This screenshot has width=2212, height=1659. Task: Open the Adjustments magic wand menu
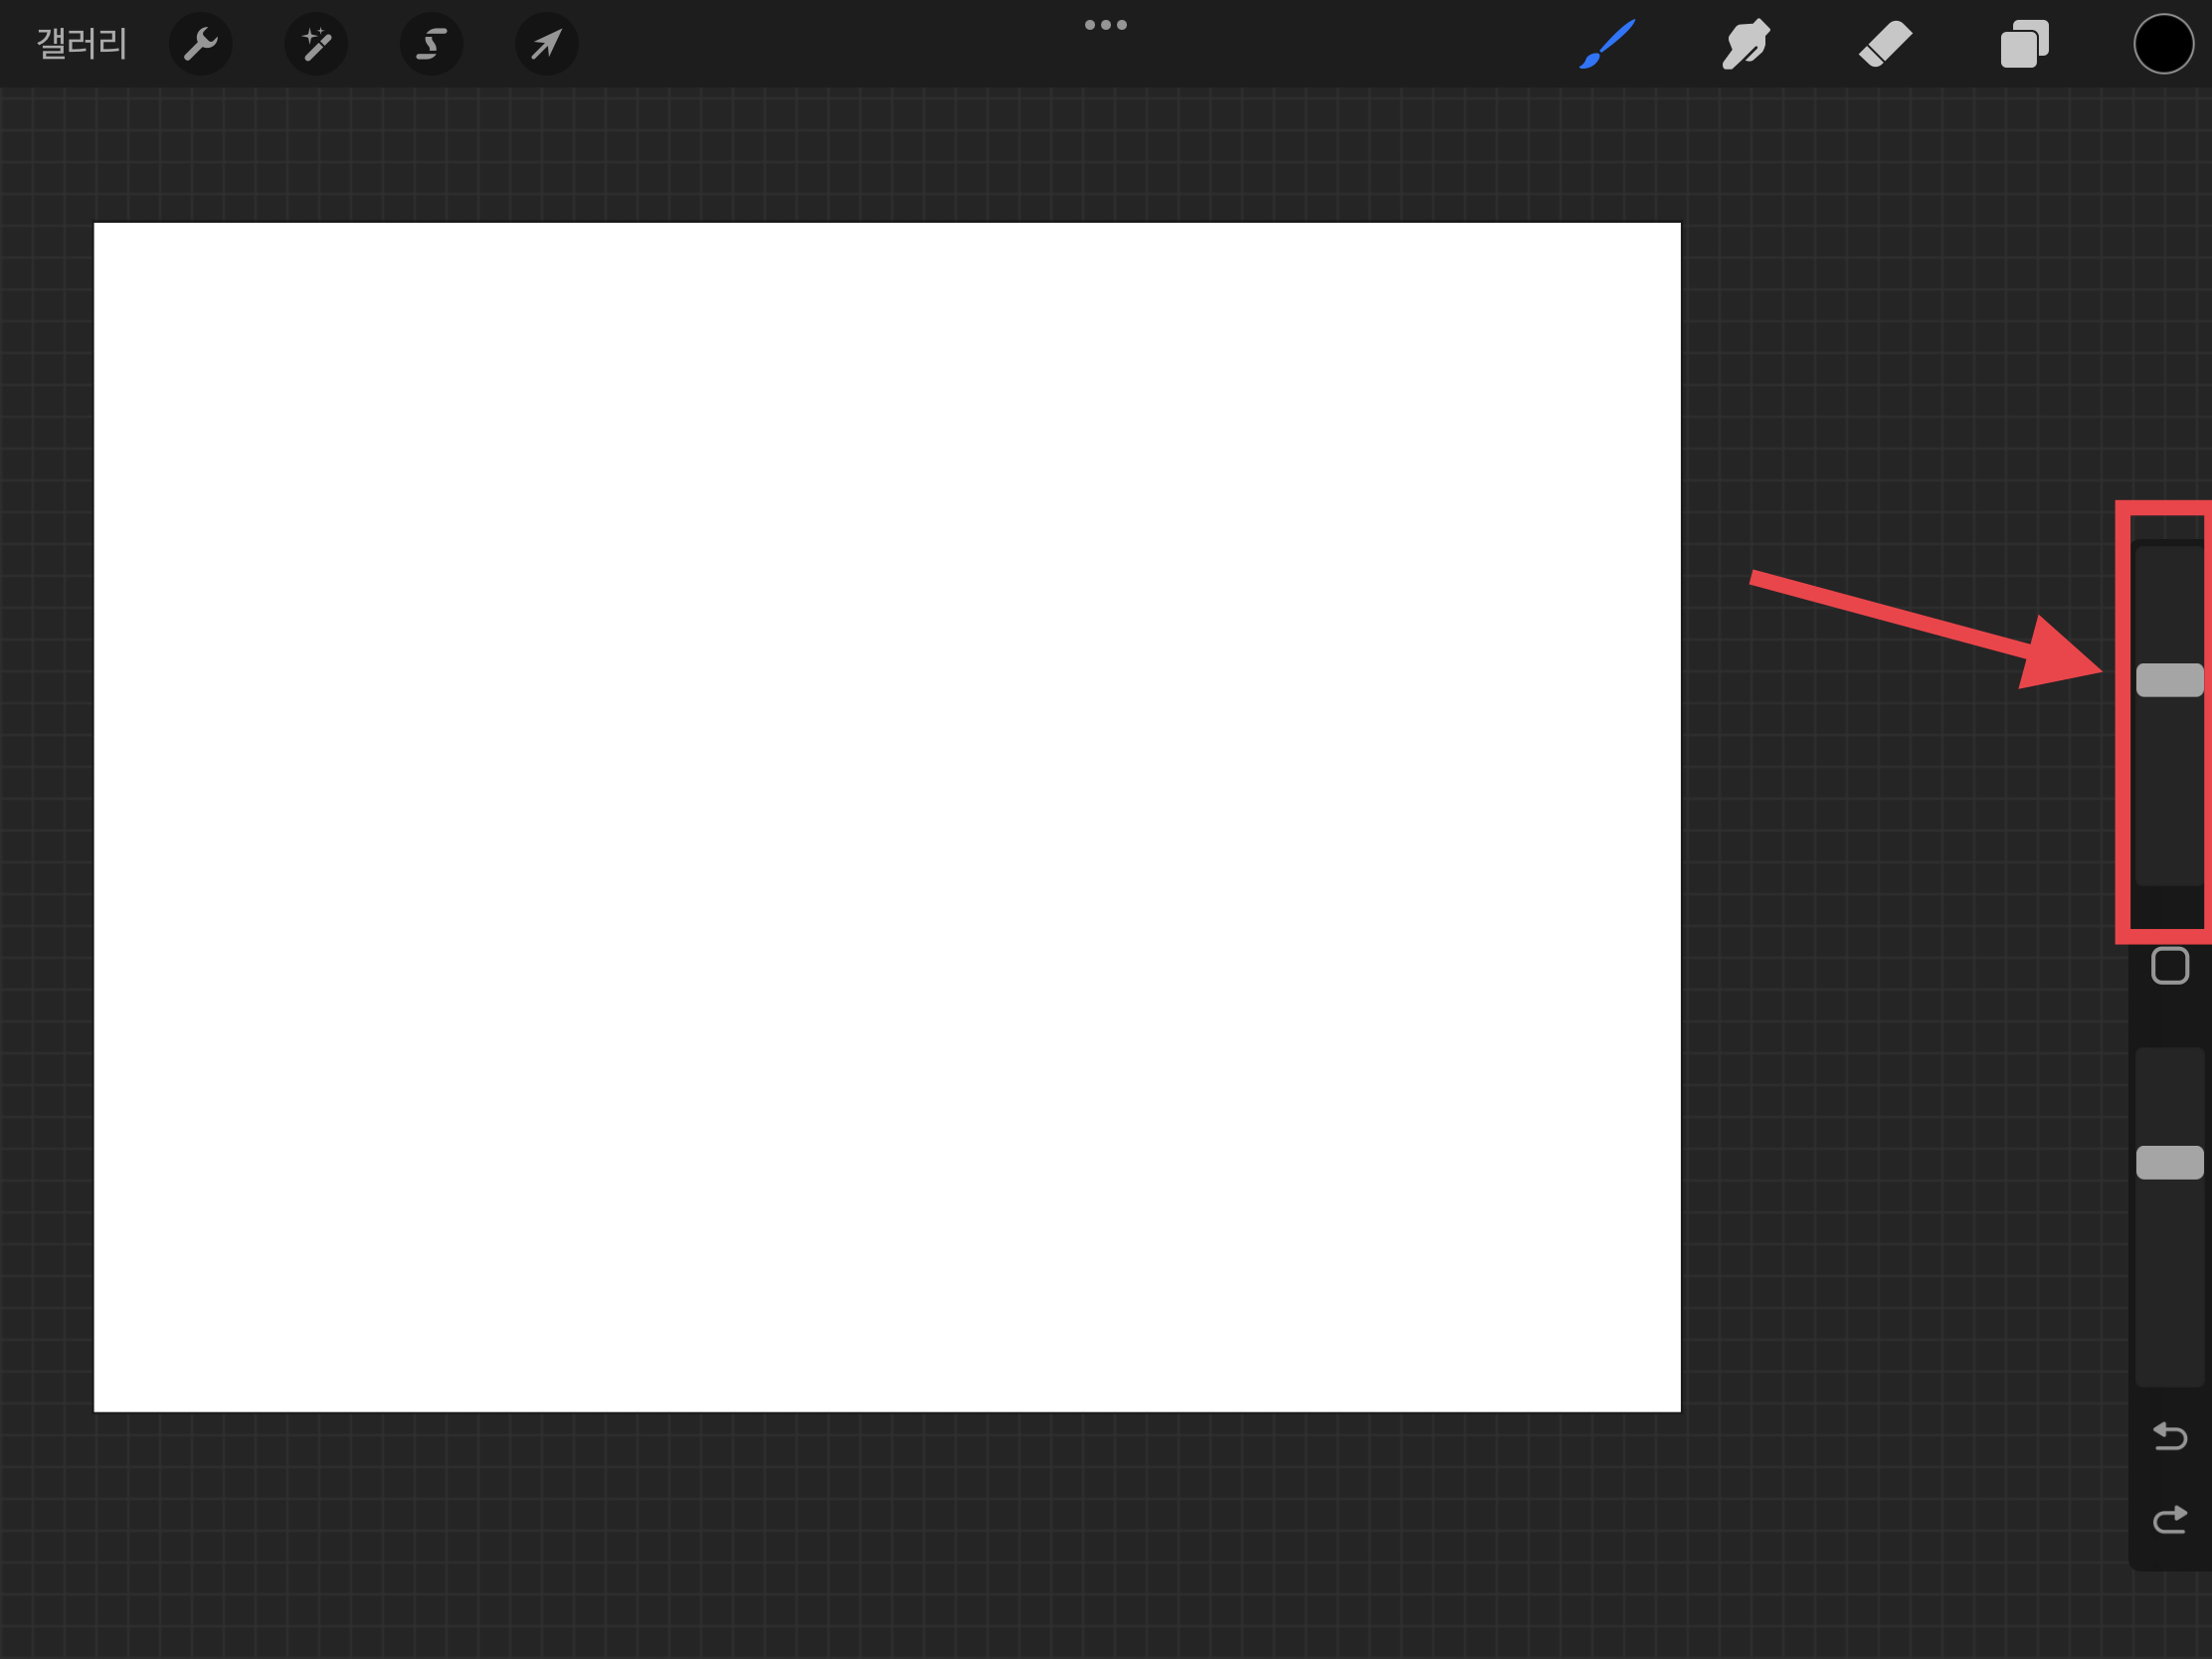pos(316,44)
